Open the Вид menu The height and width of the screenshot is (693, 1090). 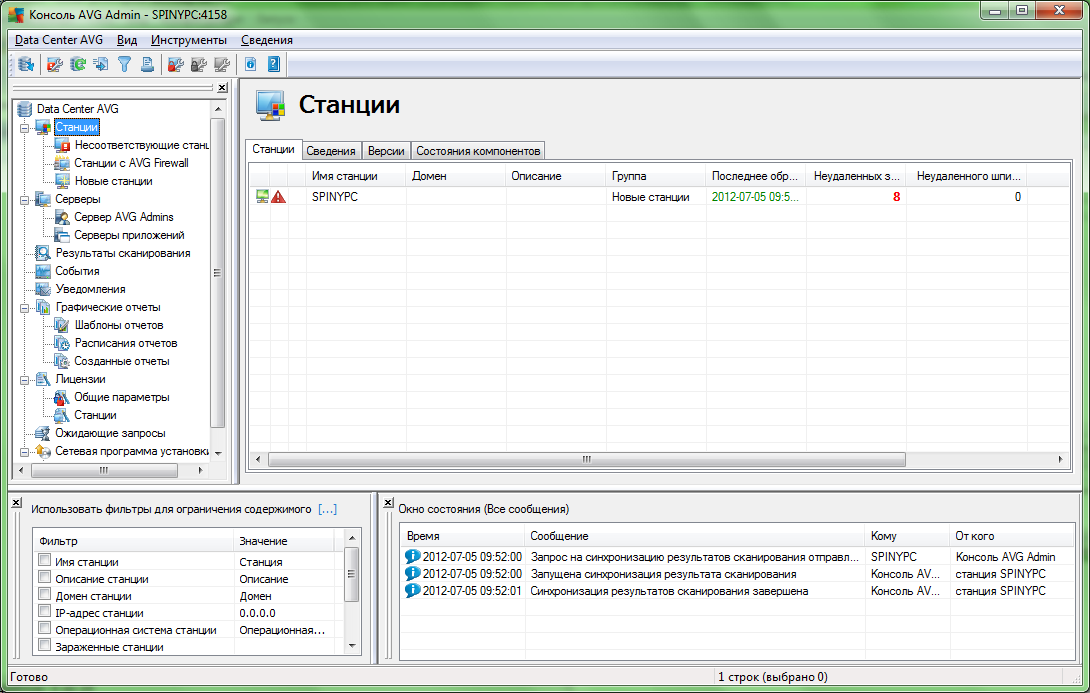127,40
